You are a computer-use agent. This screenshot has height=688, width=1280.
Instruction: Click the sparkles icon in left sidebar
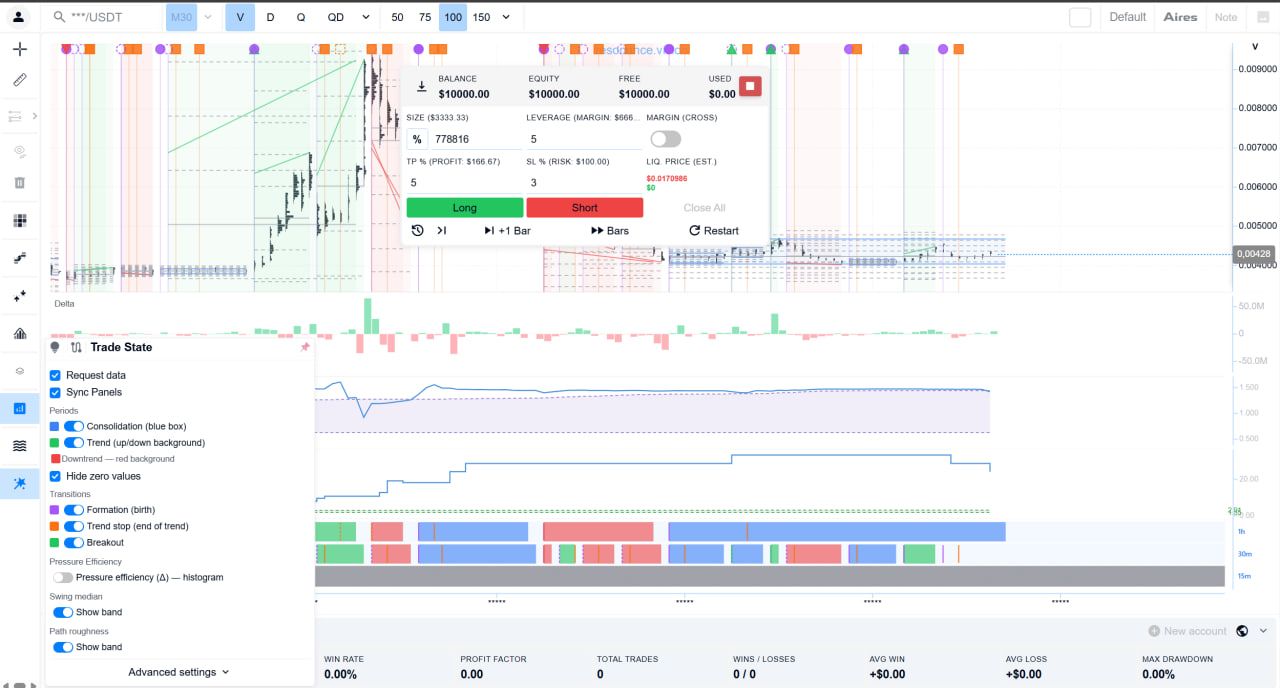click(x=19, y=296)
